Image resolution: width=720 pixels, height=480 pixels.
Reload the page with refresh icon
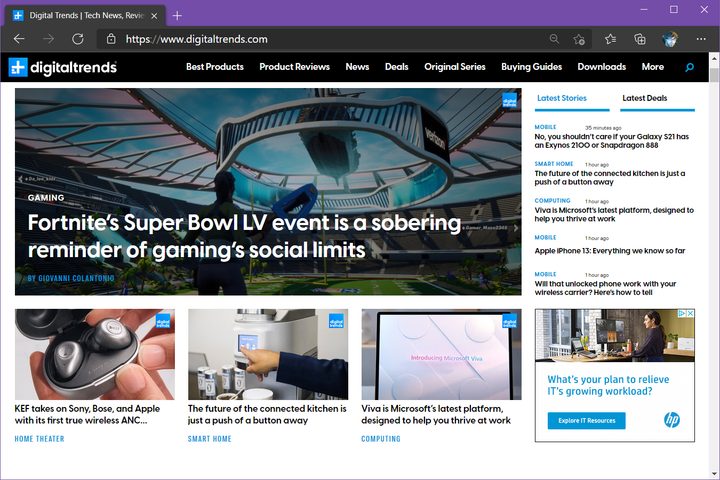point(78,39)
